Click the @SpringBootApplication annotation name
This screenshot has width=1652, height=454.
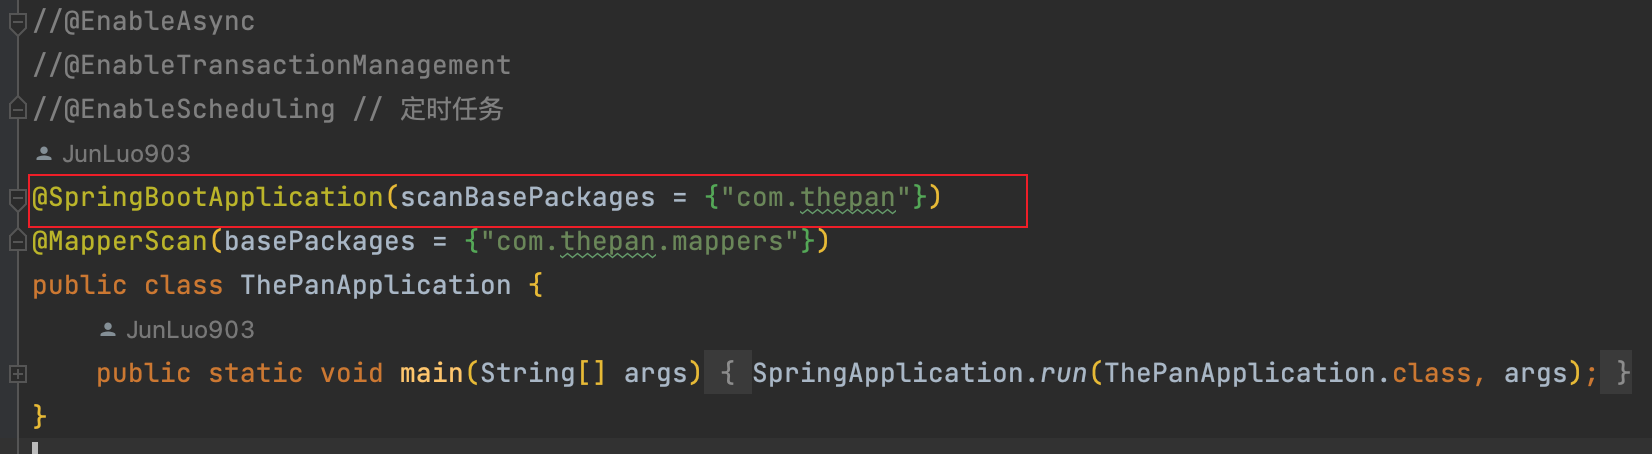(x=208, y=197)
